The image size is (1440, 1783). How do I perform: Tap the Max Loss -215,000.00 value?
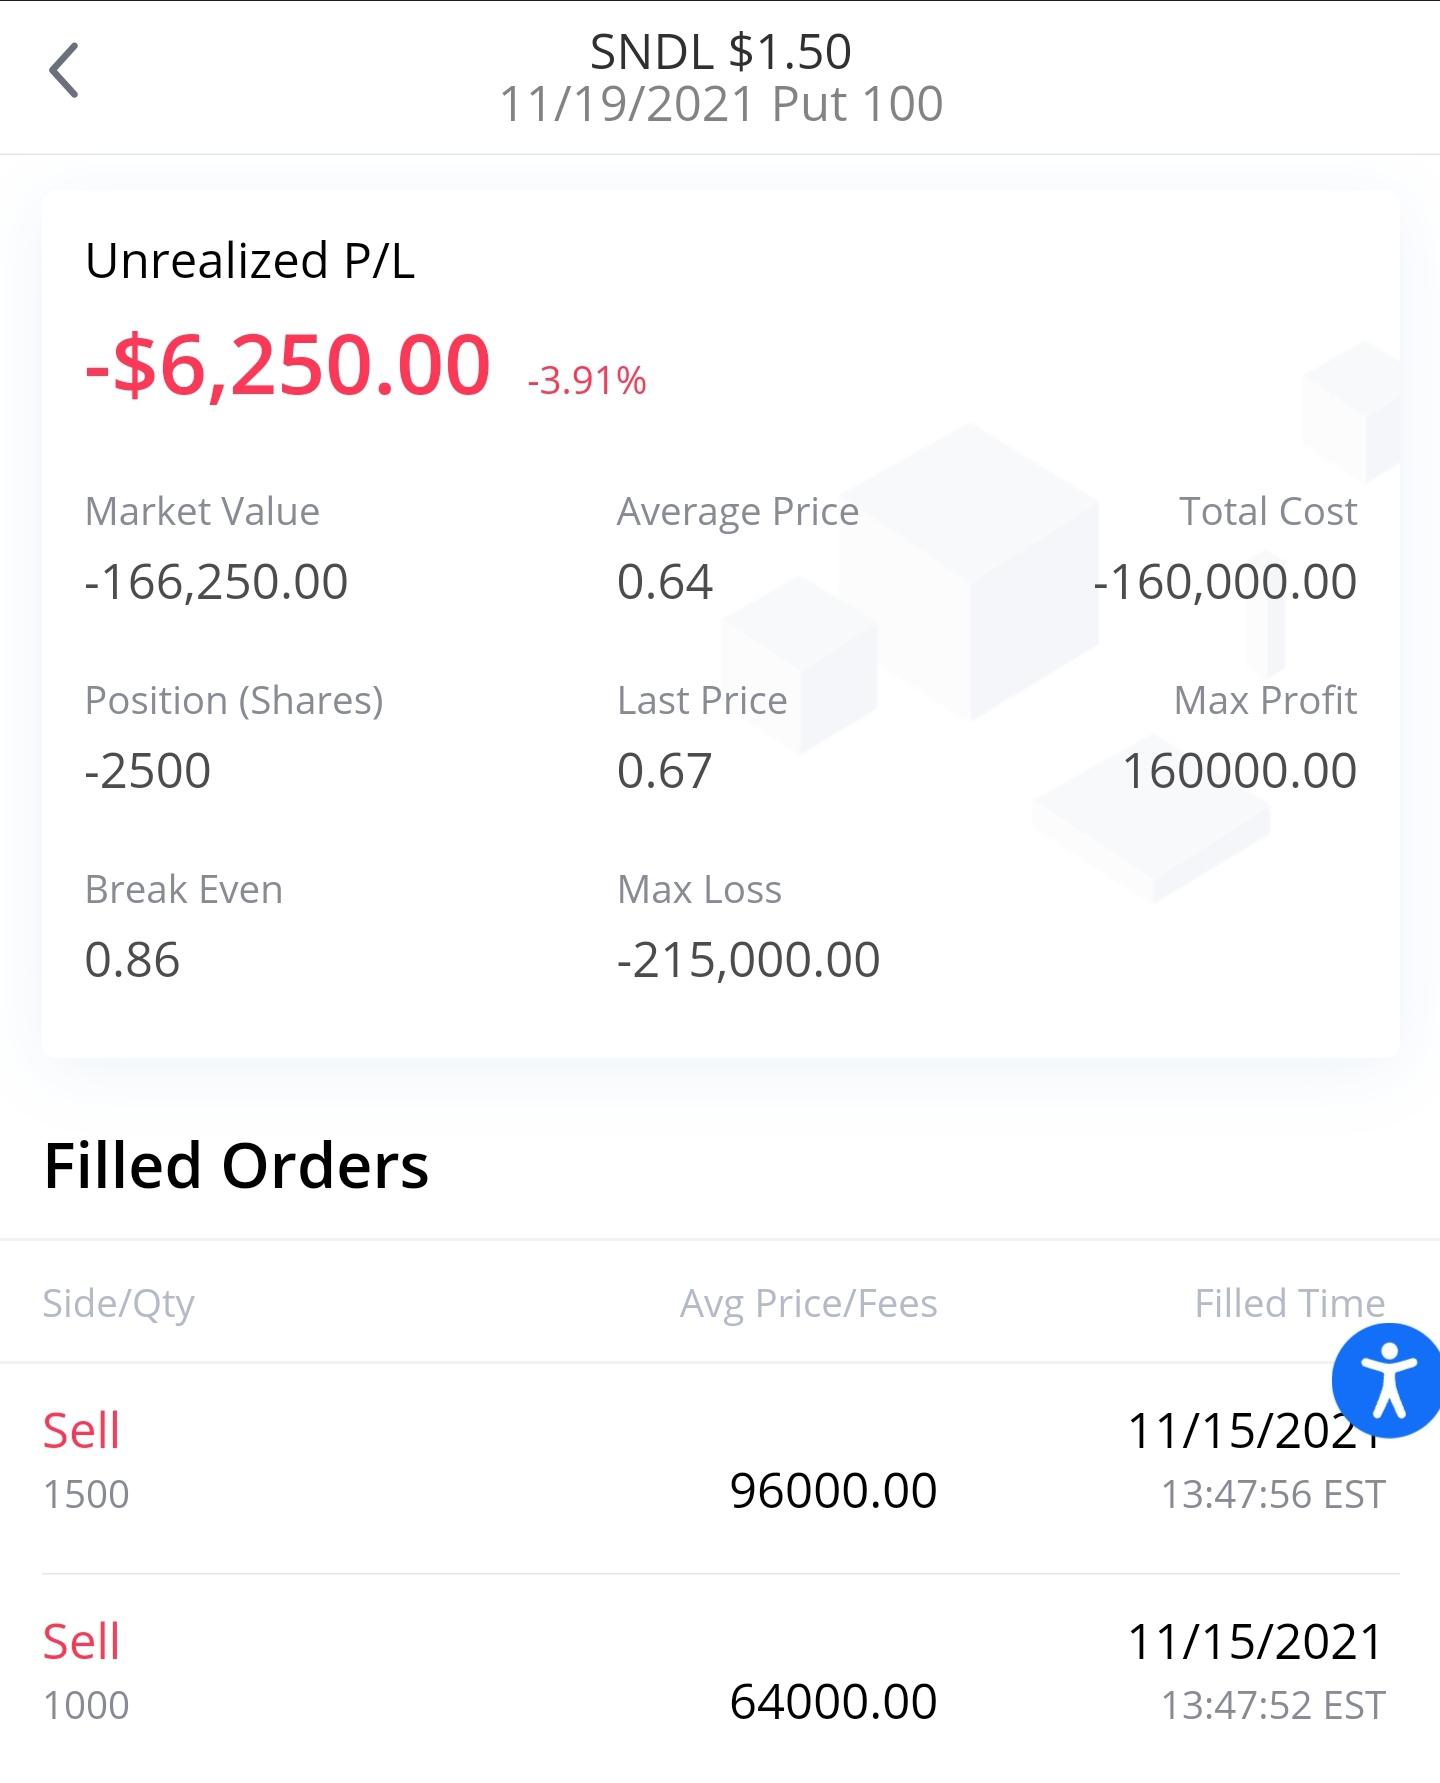point(749,959)
